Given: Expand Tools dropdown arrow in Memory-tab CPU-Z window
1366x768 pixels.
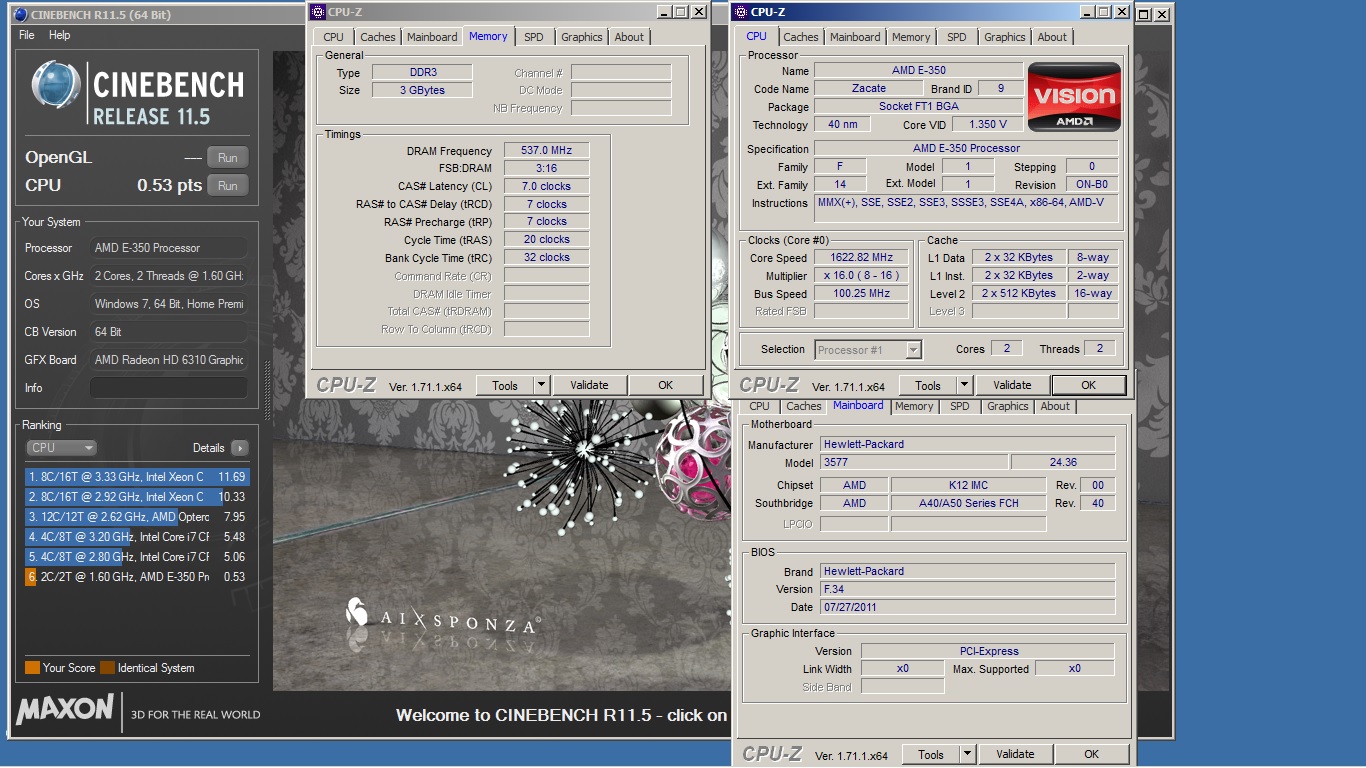Looking at the screenshot, I should (541, 385).
